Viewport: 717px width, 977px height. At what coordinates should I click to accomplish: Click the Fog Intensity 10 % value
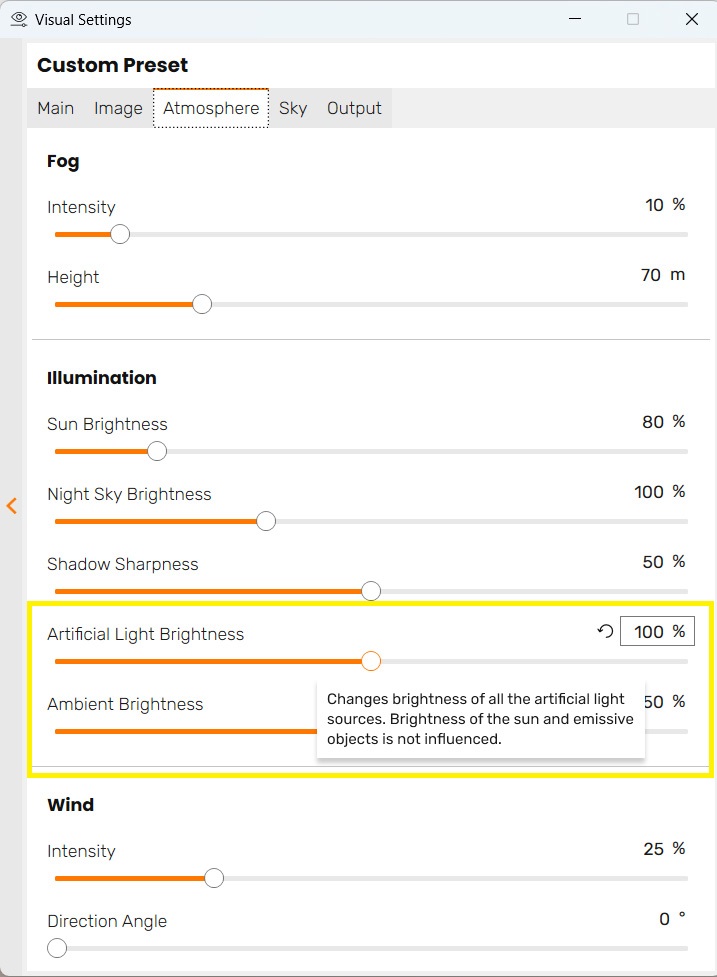pos(665,205)
